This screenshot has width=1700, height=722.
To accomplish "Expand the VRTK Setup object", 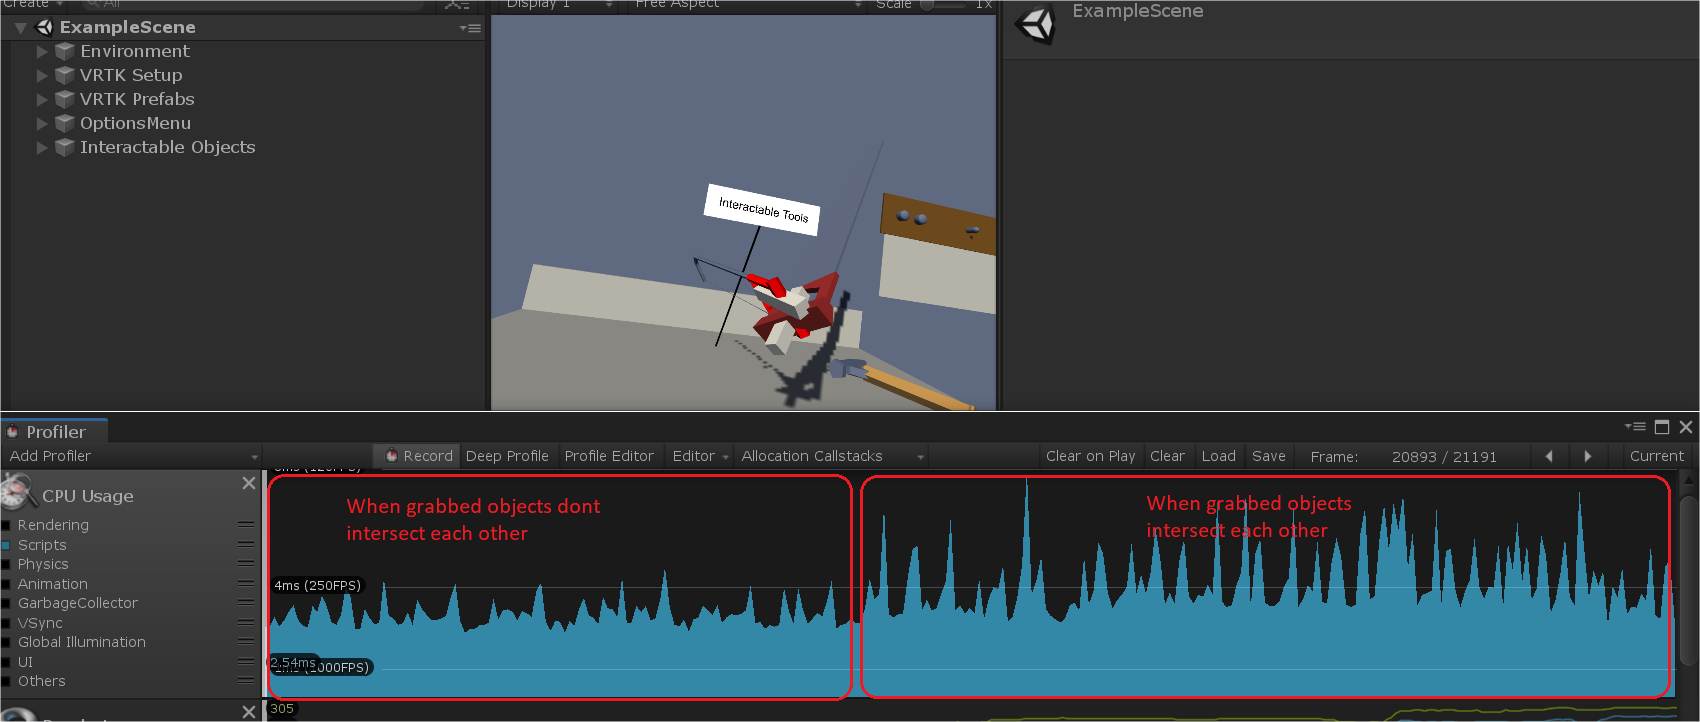I will tap(42, 75).
